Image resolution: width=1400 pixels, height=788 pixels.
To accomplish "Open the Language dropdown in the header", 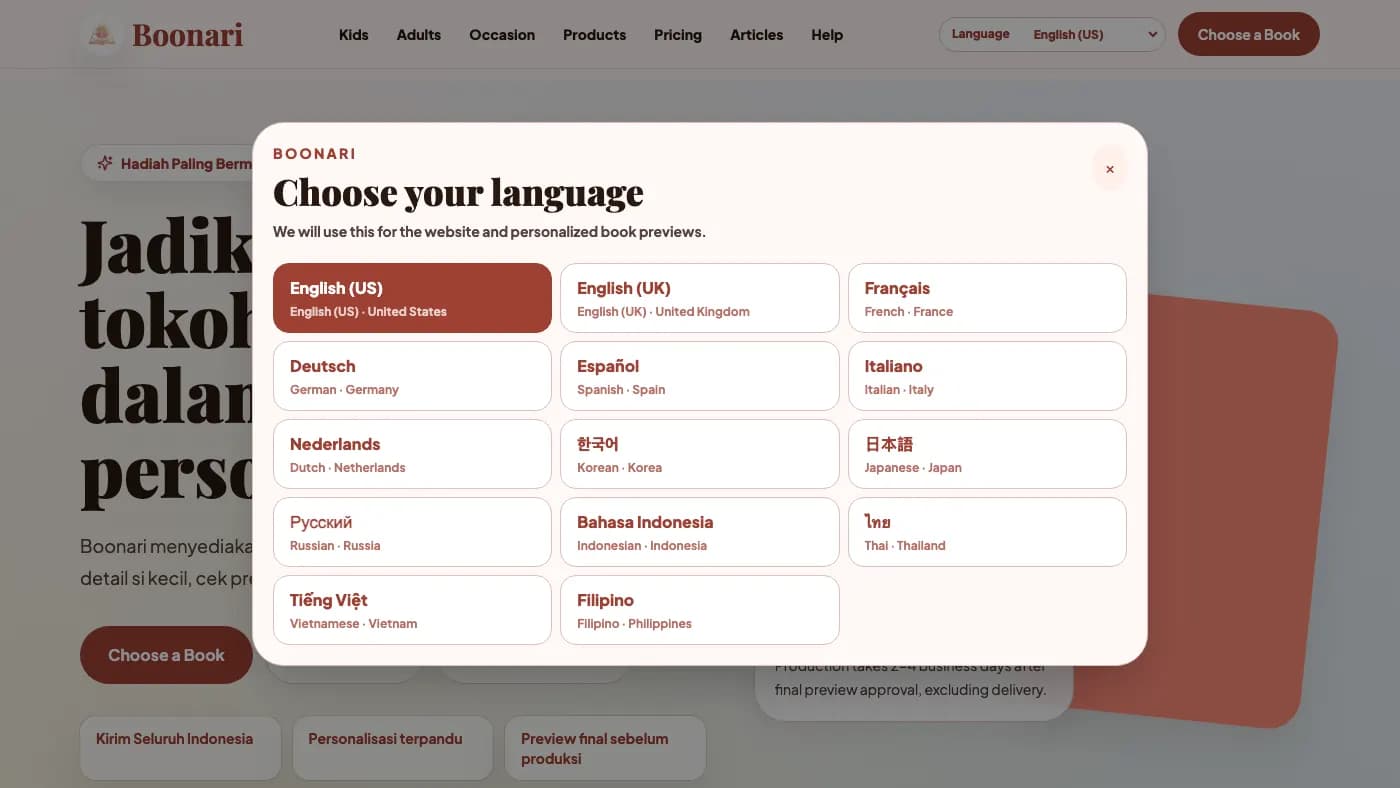I will pos(1052,34).
